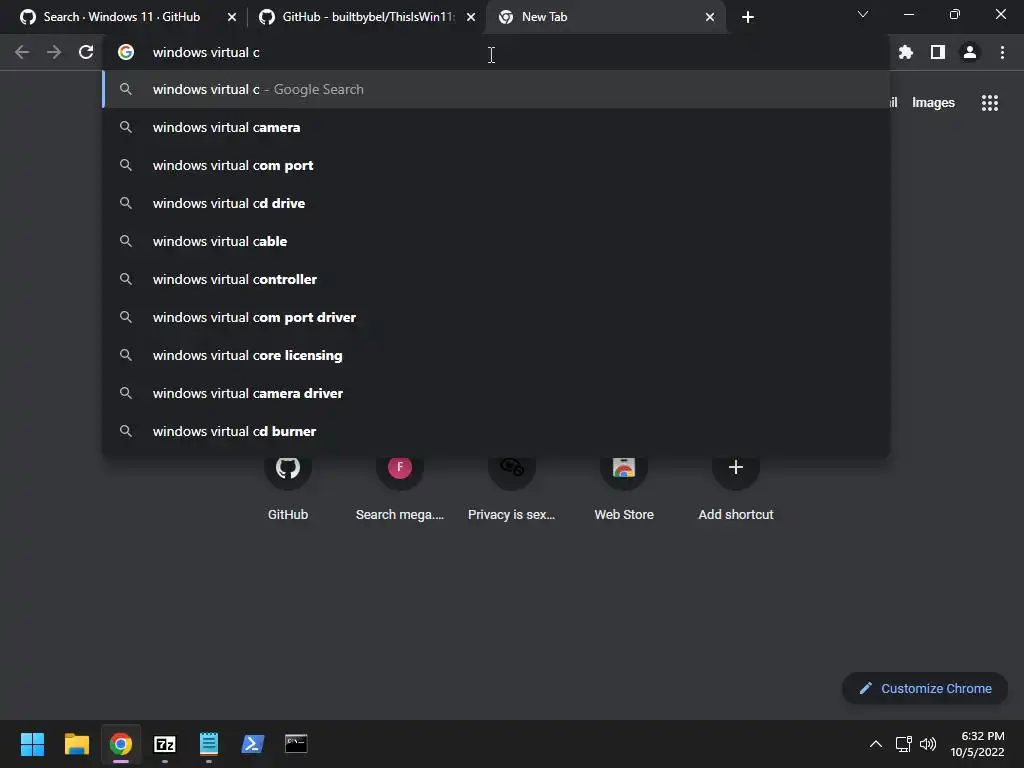The image size is (1024, 768).
Task: Open the Search mega shortcut tile
Action: tap(400, 487)
